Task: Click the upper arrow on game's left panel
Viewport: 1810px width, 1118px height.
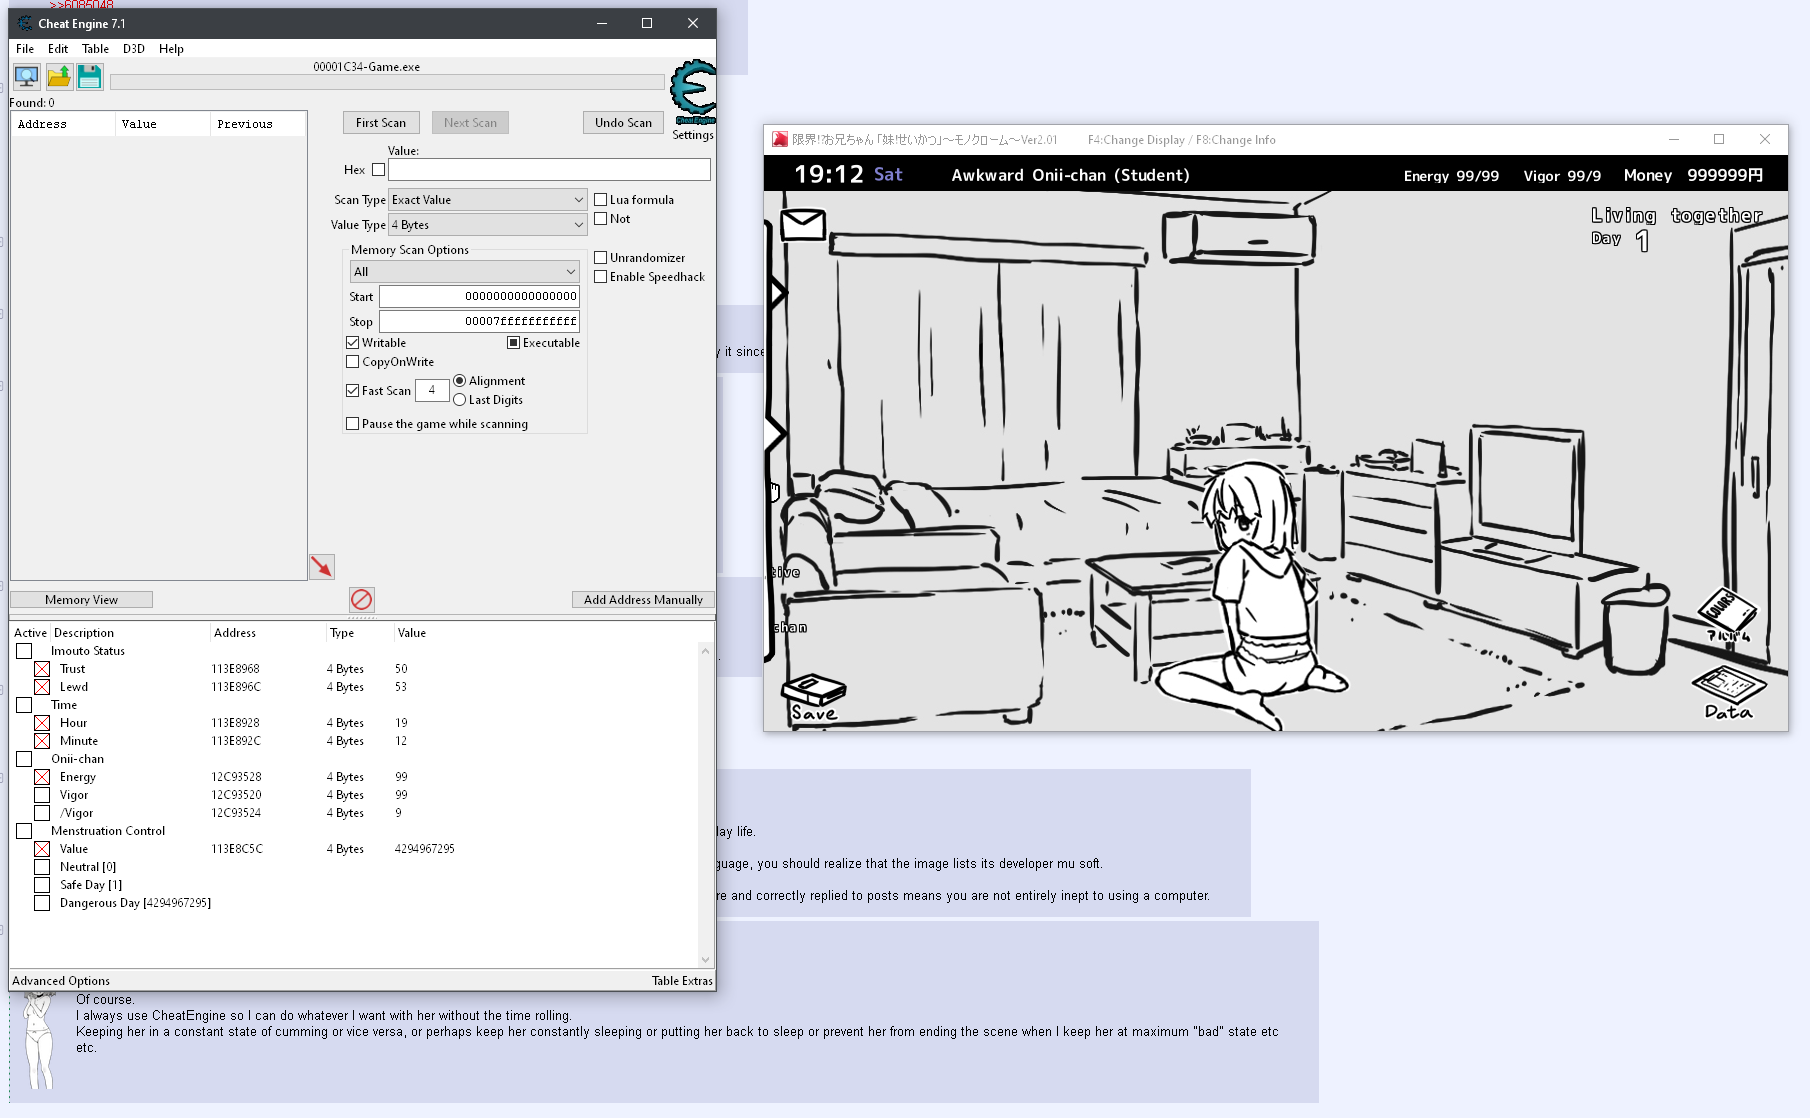Action: (778, 293)
